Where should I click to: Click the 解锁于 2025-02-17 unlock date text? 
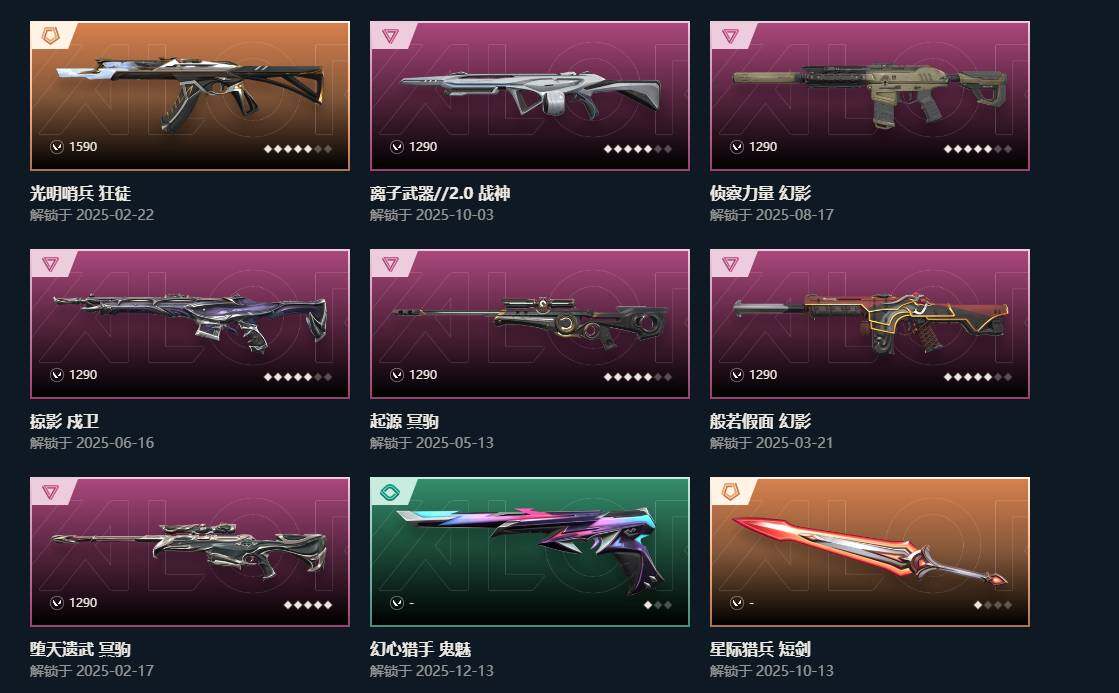[92, 671]
